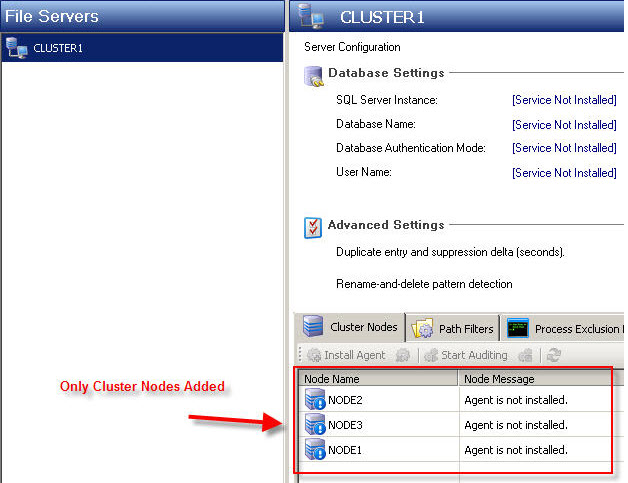Click the 'User Name:' label
This screenshot has height=483, width=628.
[x=364, y=172]
